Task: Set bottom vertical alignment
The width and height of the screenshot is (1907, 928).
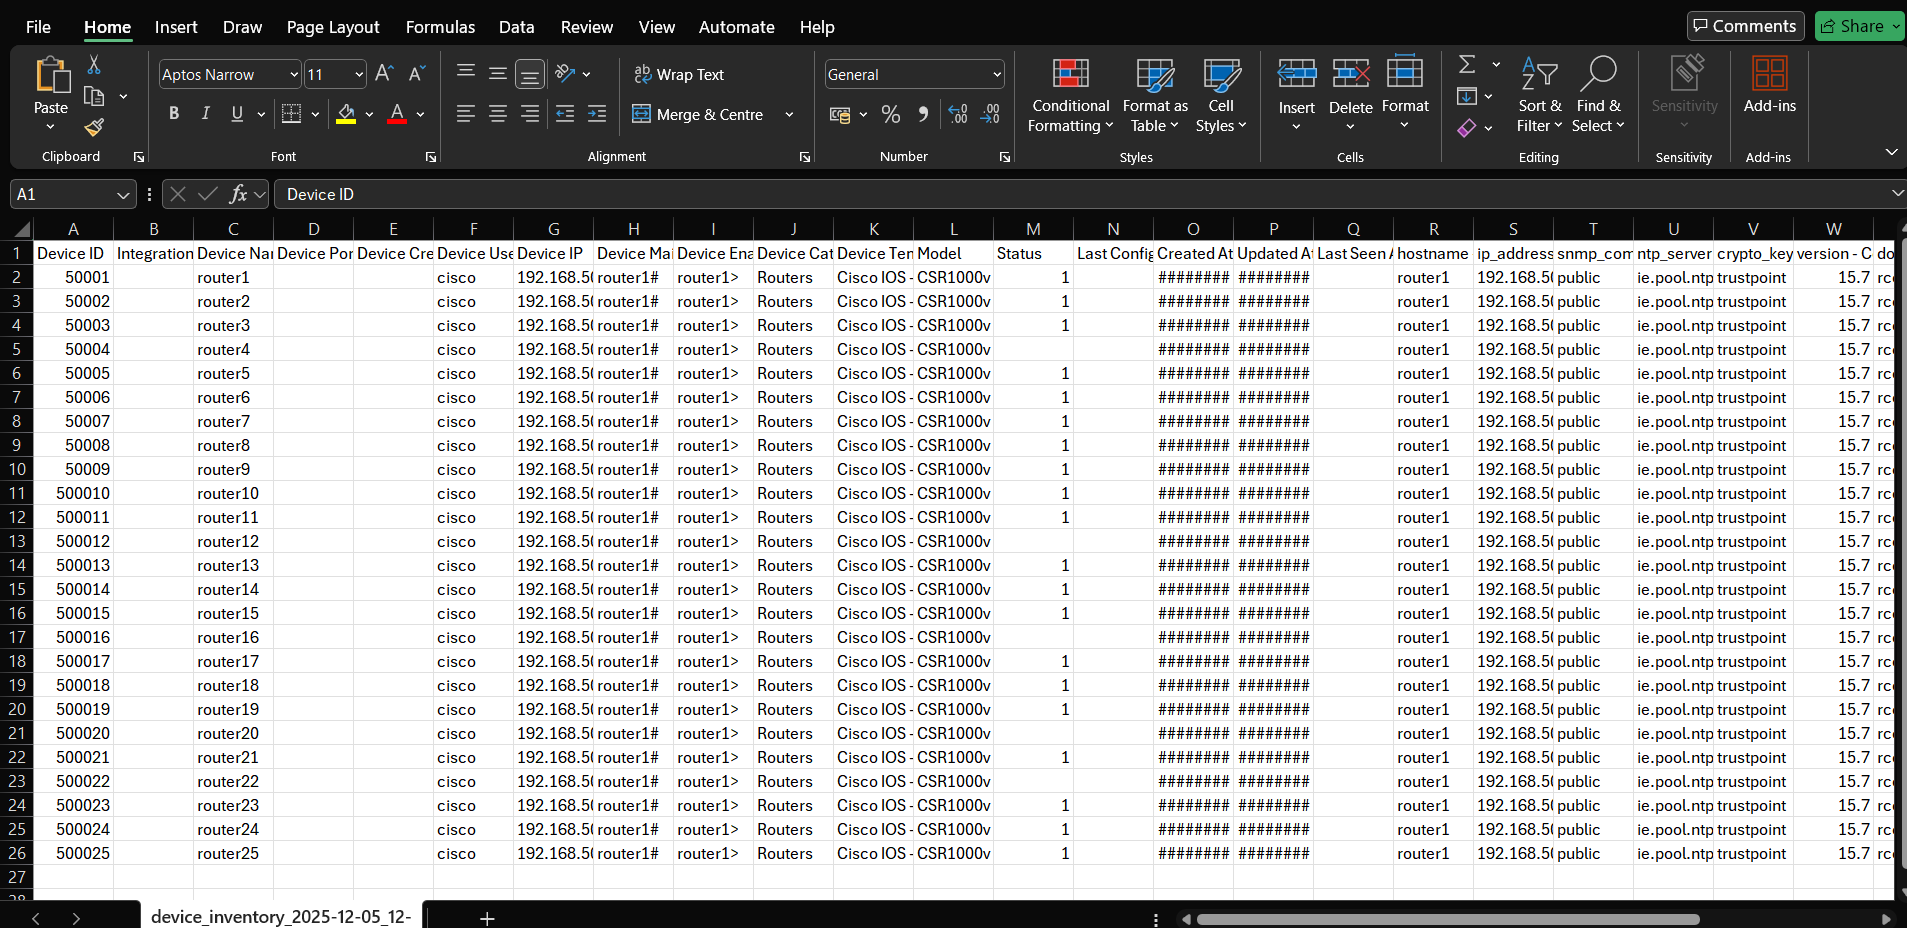Action: click(x=530, y=74)
